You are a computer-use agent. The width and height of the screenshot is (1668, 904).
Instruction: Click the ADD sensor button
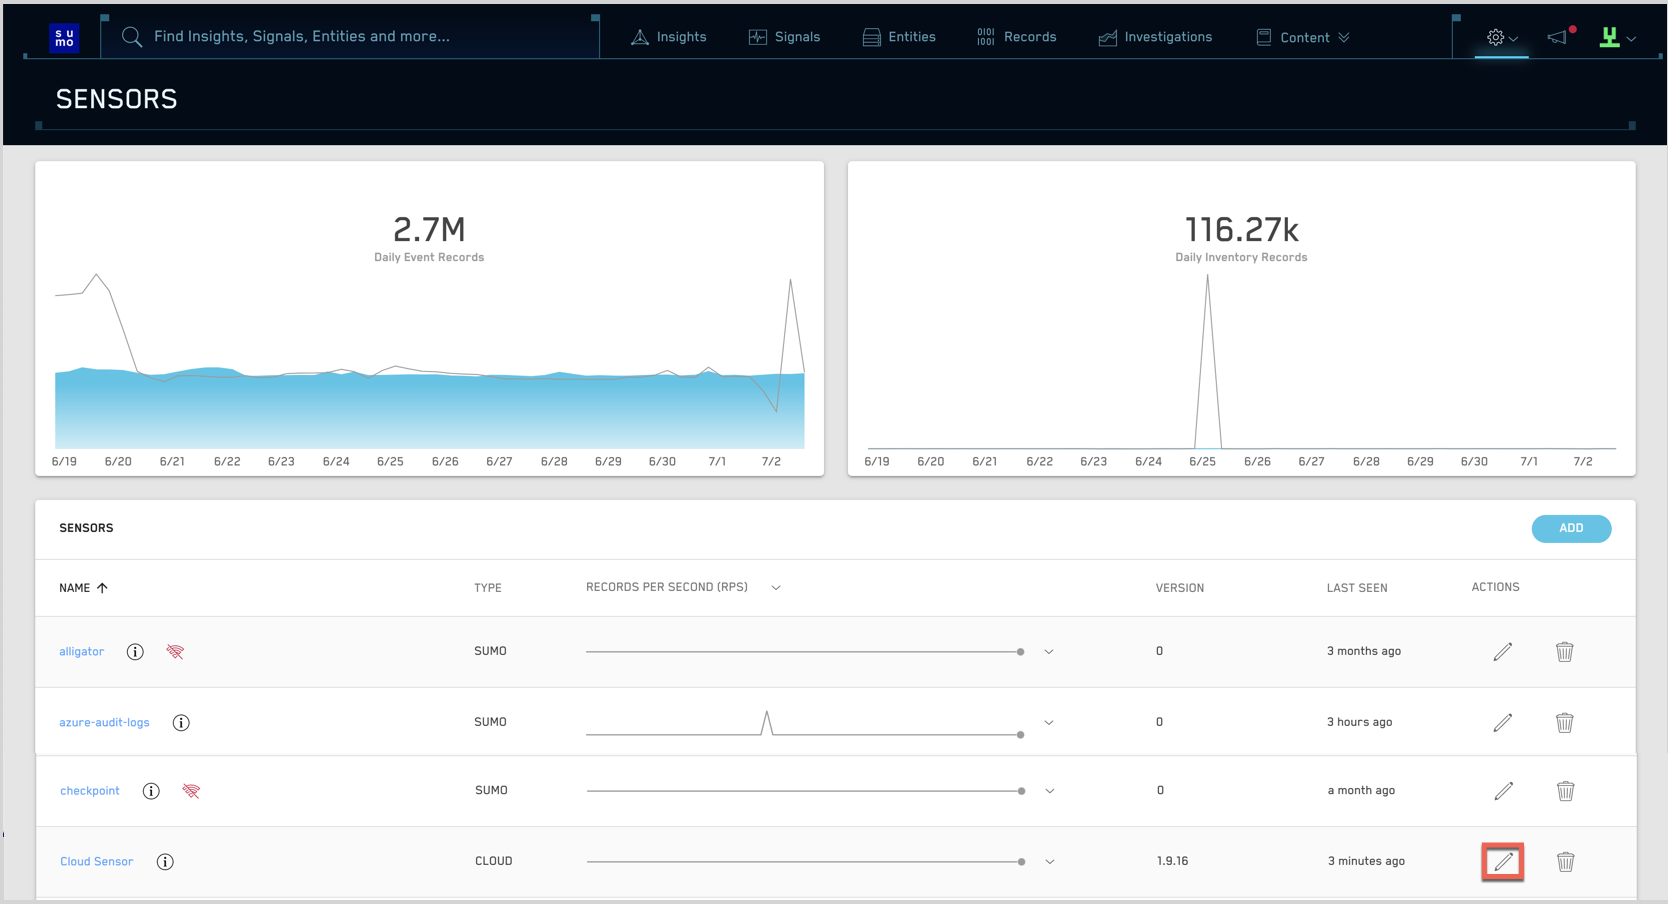(x=1570, y=528)
